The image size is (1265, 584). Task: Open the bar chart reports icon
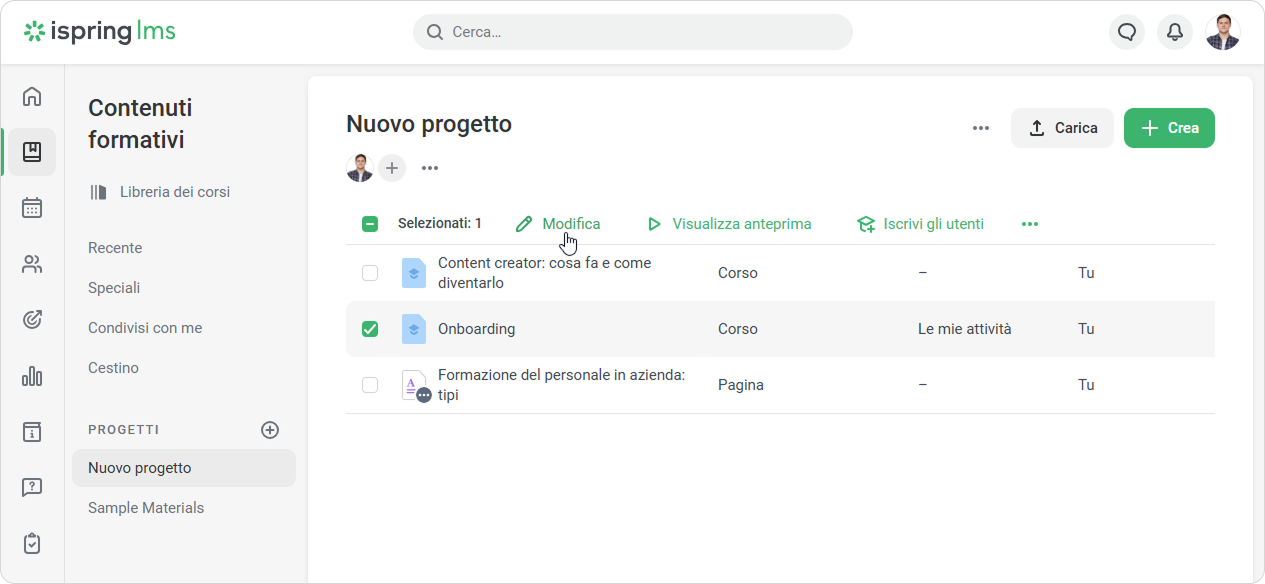tap(32, 376)
